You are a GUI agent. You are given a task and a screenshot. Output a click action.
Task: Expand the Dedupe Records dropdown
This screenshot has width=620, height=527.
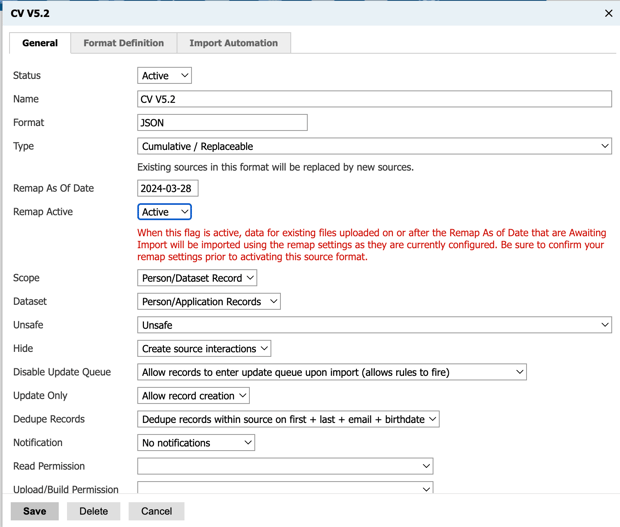[288, 419]
